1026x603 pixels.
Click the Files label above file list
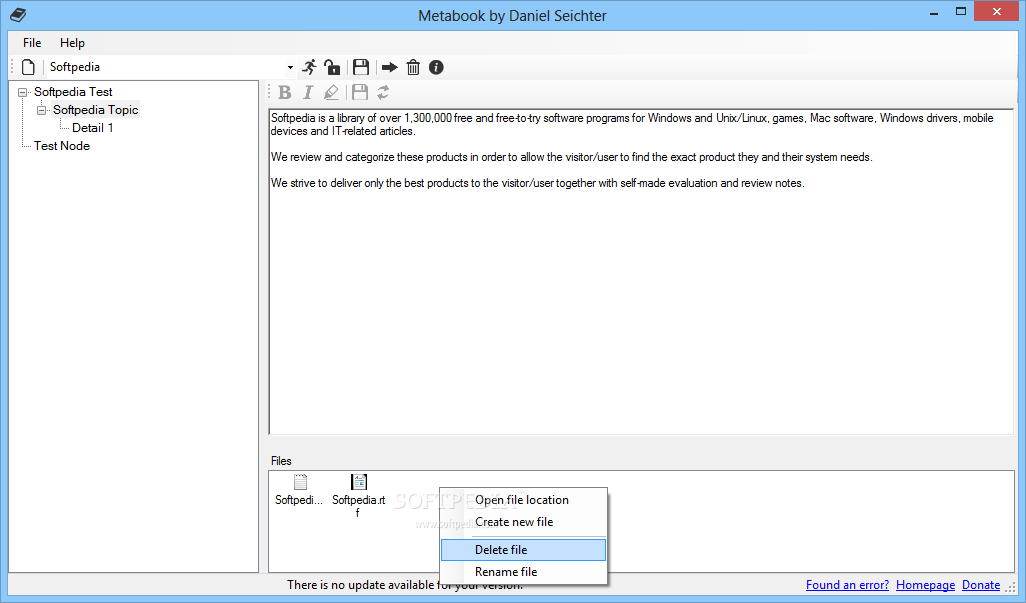click(x=281, y=461)
